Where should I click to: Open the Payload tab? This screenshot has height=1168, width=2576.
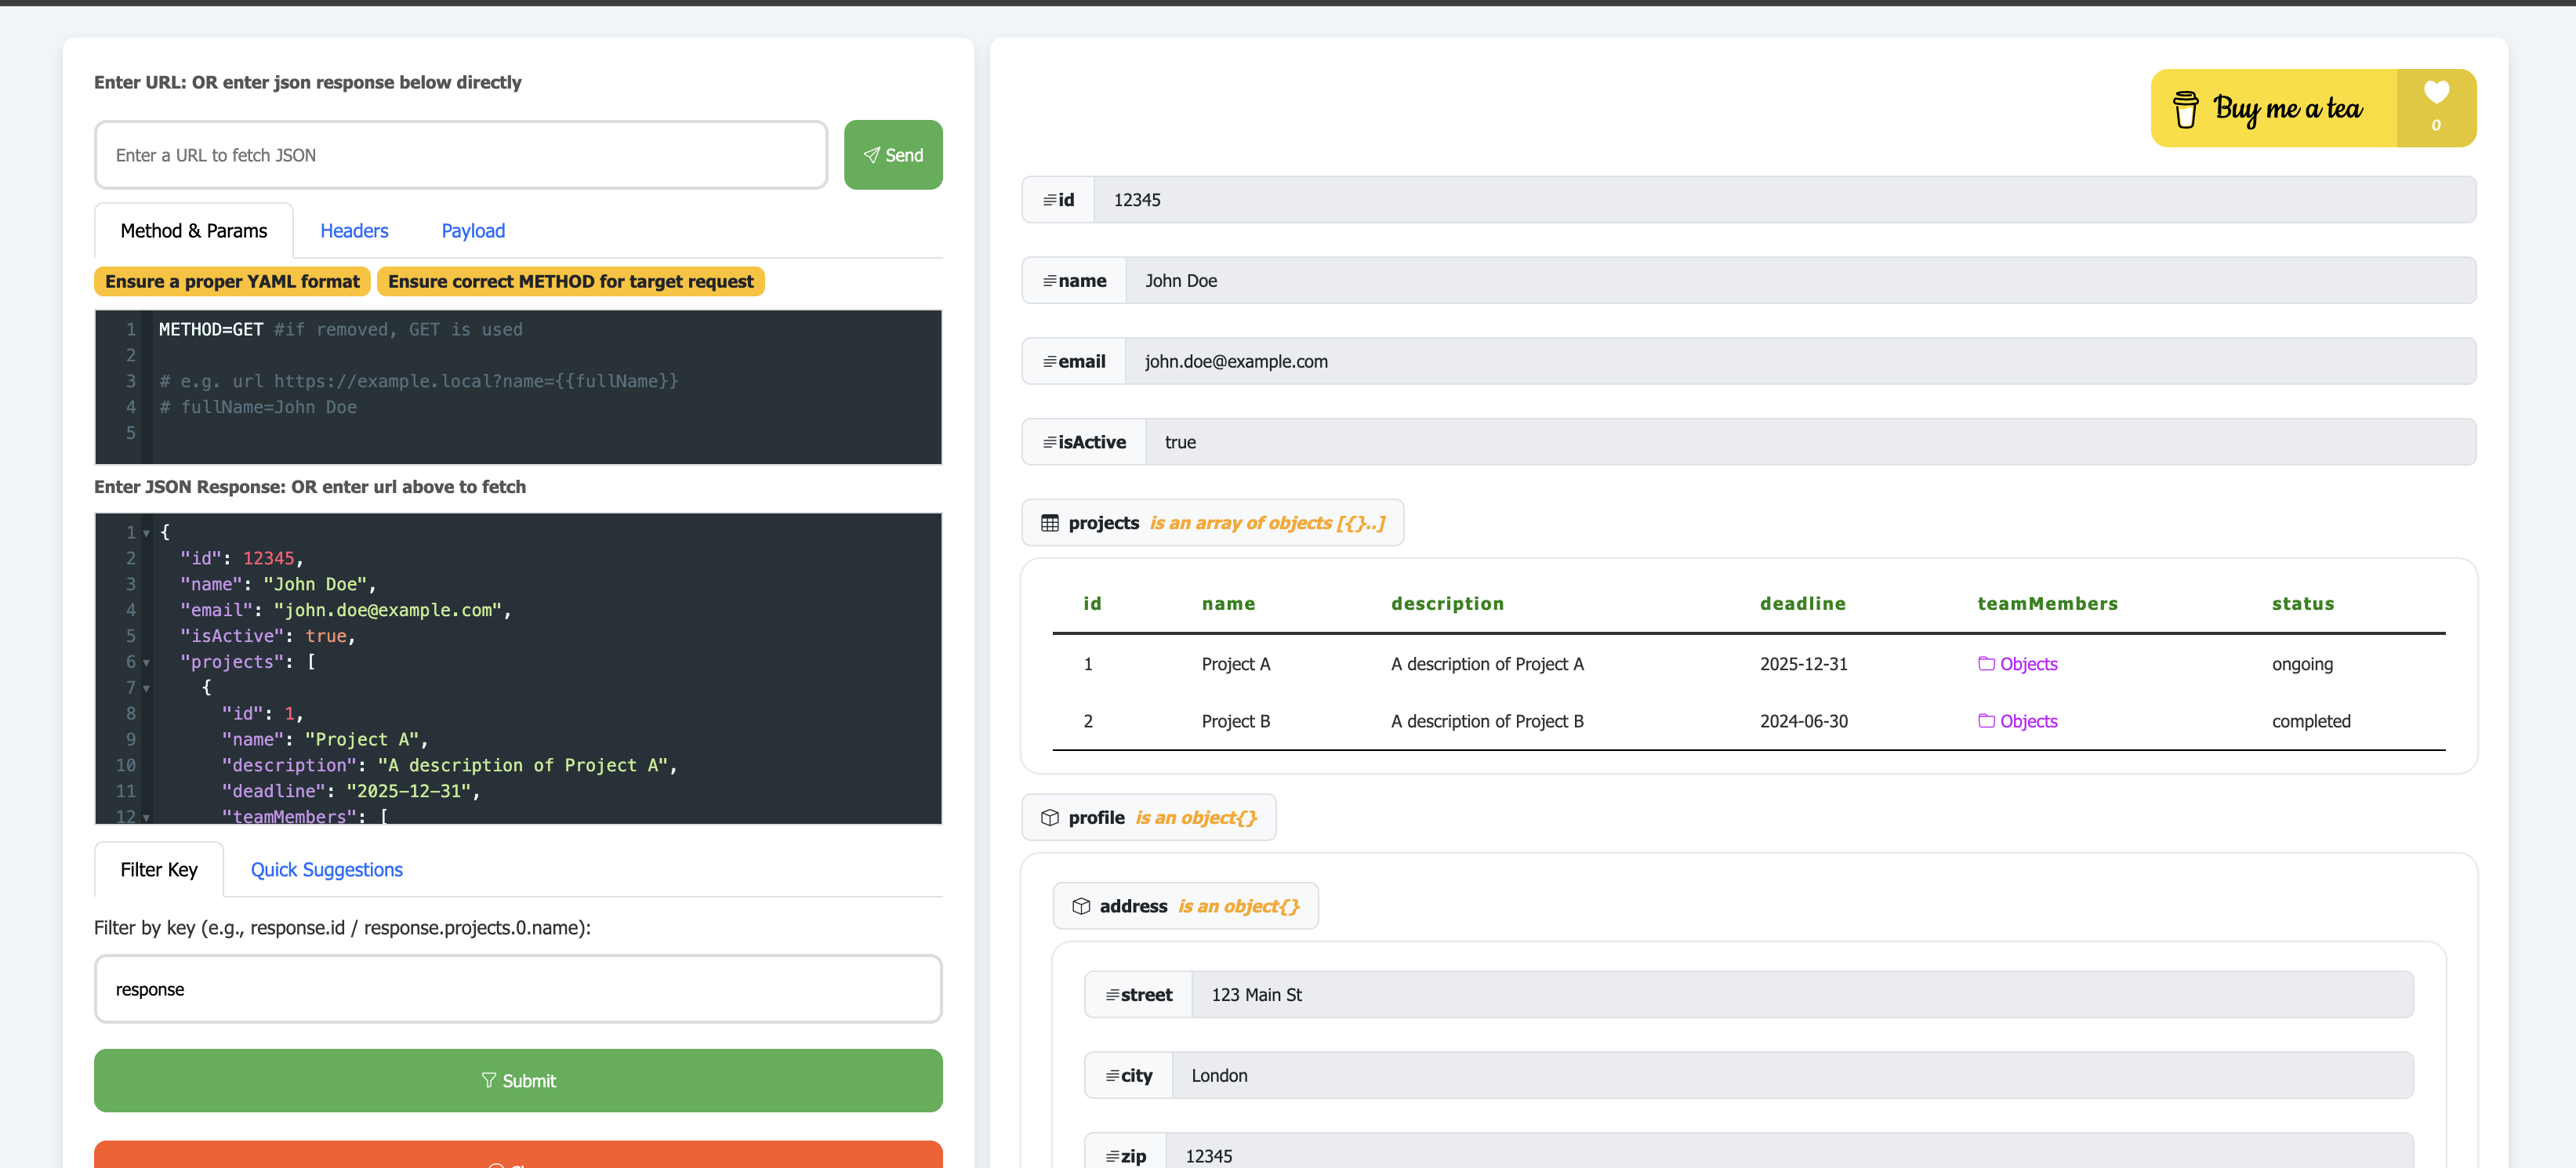pos(473,231)
